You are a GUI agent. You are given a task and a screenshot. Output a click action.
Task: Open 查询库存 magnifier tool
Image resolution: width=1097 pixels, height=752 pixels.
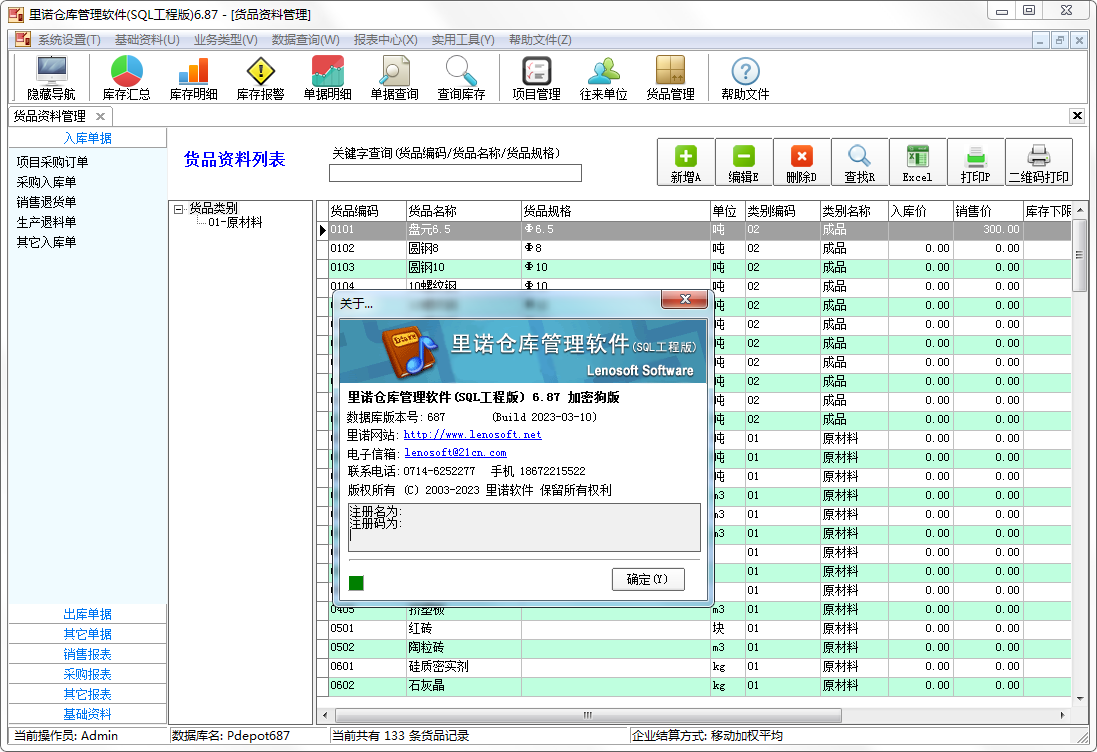(x=462, y=78)
